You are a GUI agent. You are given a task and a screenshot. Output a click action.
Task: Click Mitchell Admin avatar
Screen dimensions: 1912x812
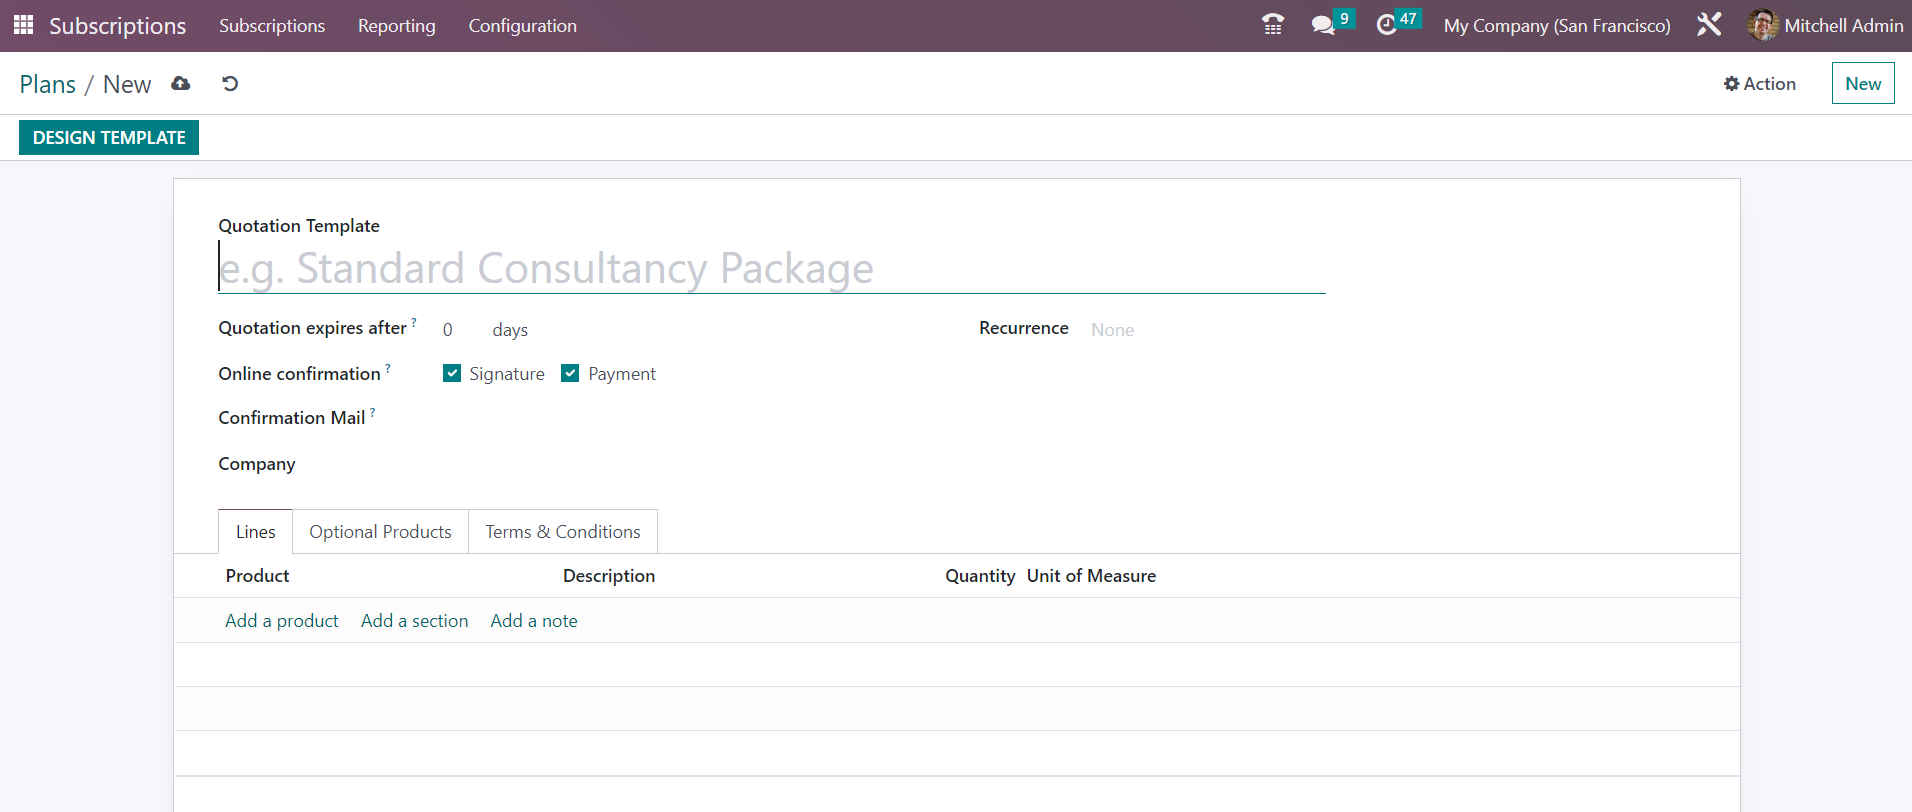pyautogui.click(x=1762, y=25)
